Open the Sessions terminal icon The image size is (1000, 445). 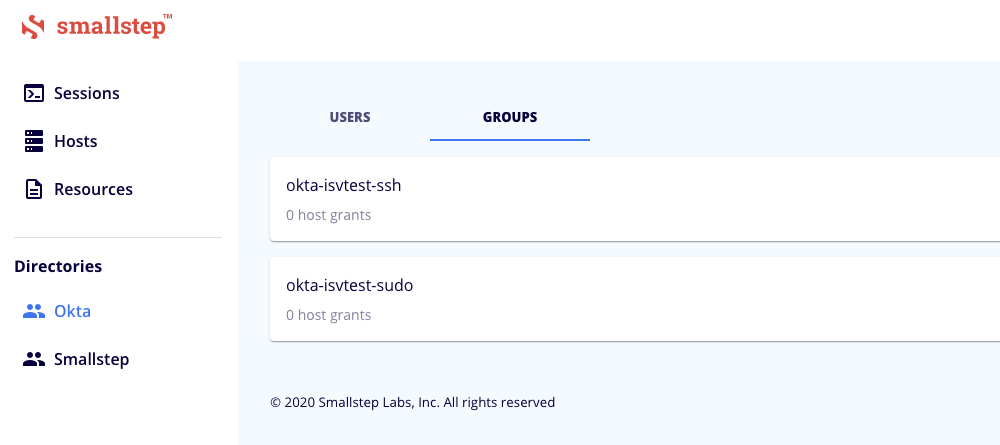tap(34, 93)
